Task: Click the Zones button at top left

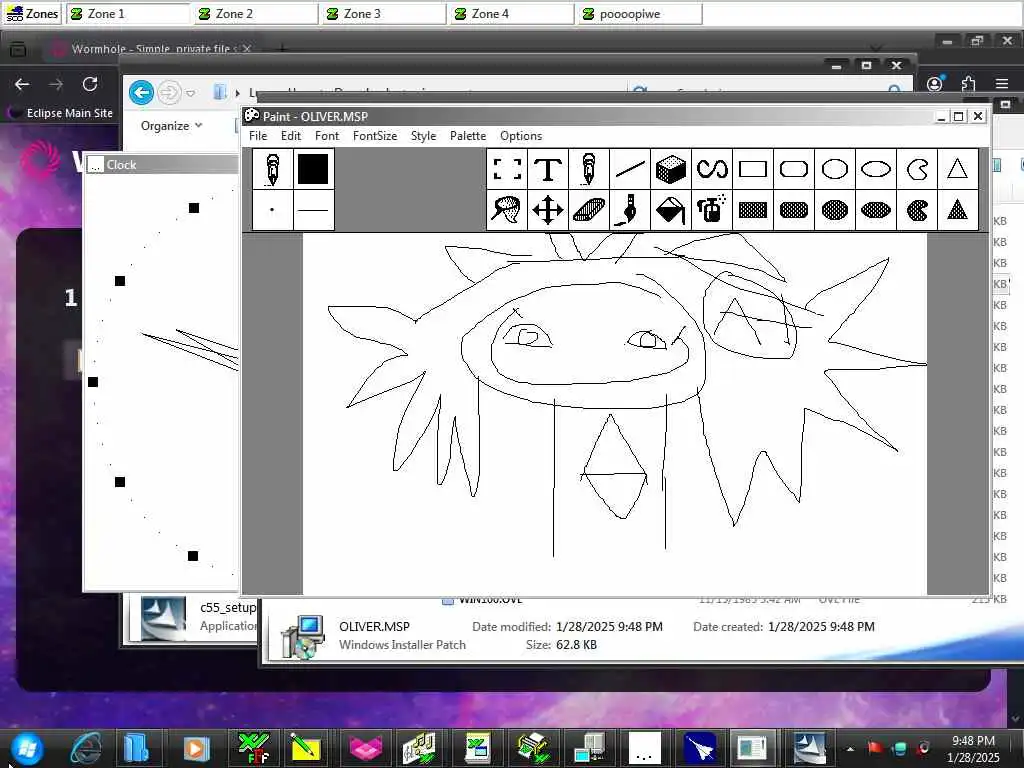Action: pos(32,14)
